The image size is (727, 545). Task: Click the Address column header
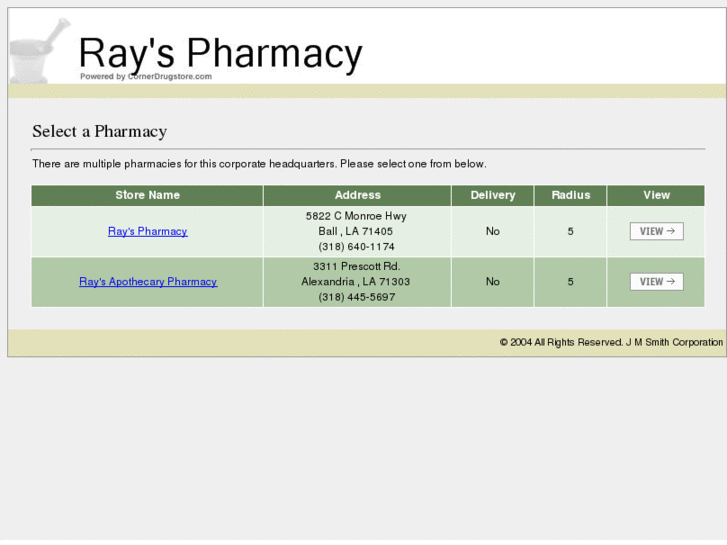click(x=357, y=195)
